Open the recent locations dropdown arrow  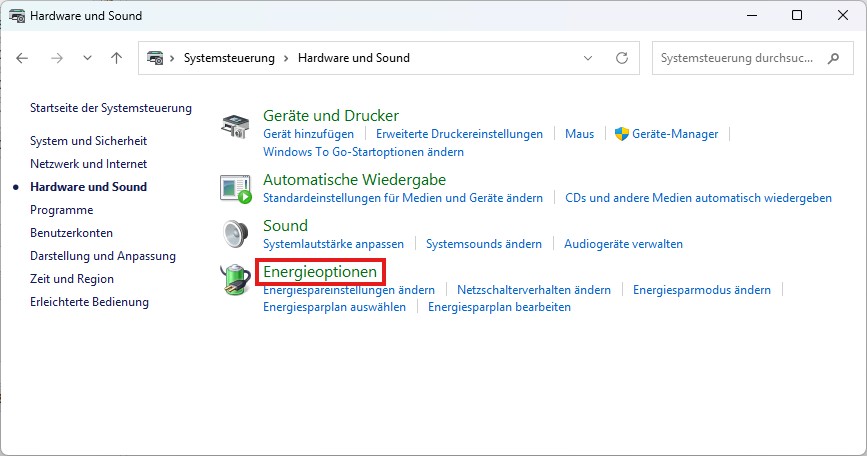(87, 58)
